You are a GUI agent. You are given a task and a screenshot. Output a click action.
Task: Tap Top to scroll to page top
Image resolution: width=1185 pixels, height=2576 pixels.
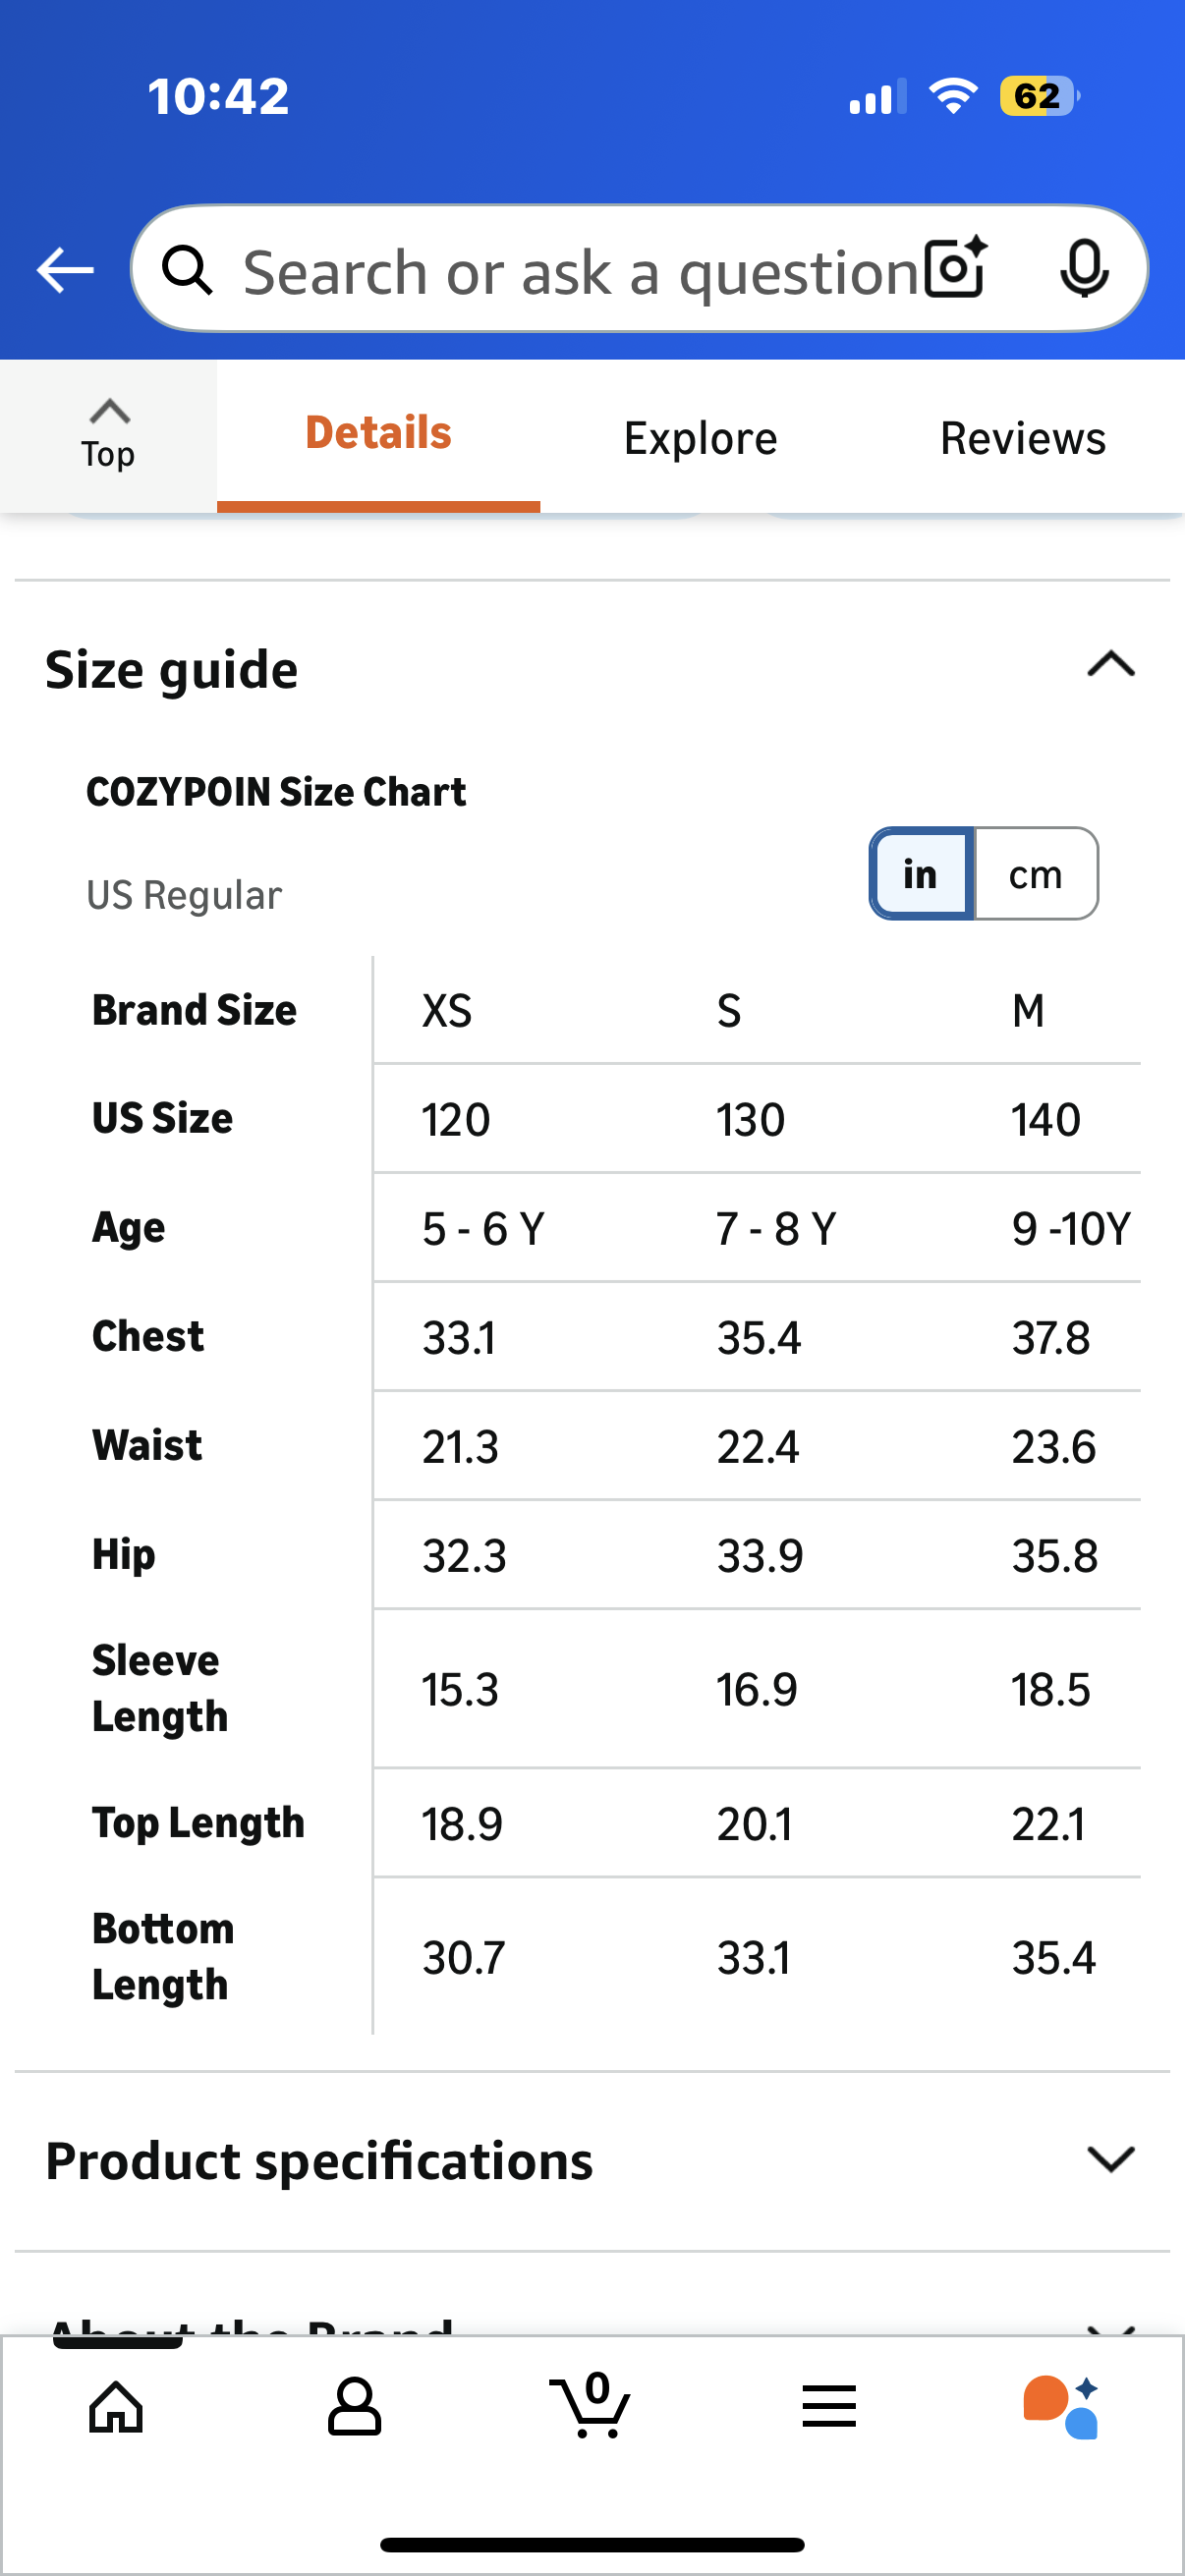[107, 433]
